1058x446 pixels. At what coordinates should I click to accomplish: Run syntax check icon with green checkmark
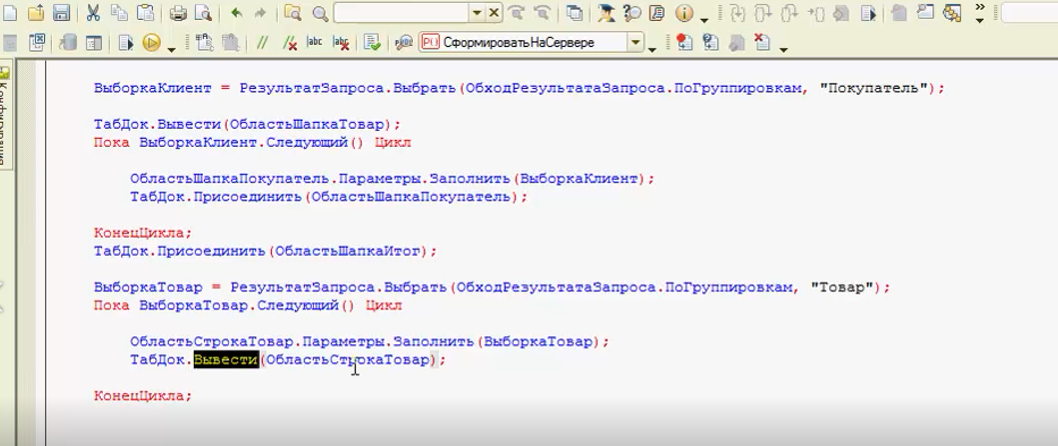click(x=372, y=43)
